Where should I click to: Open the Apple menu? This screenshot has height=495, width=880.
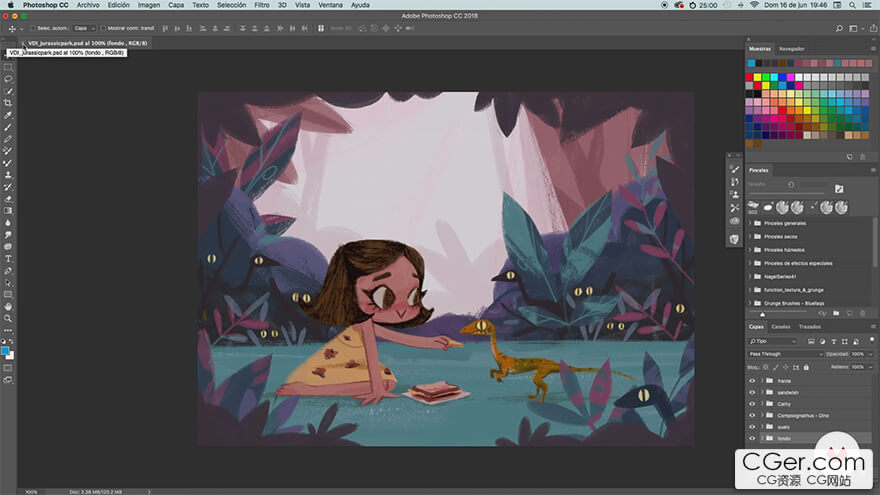point(10,5)
